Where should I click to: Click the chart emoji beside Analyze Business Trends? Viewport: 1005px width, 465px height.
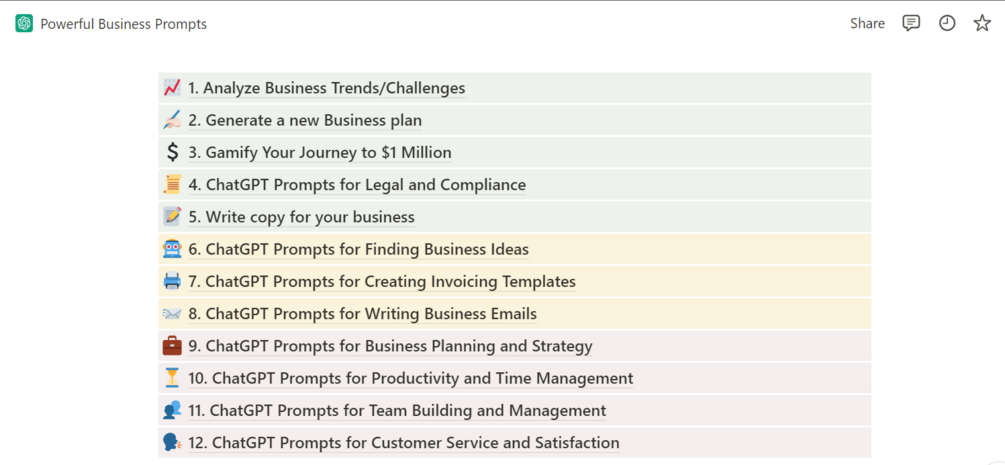coord(172,88)
